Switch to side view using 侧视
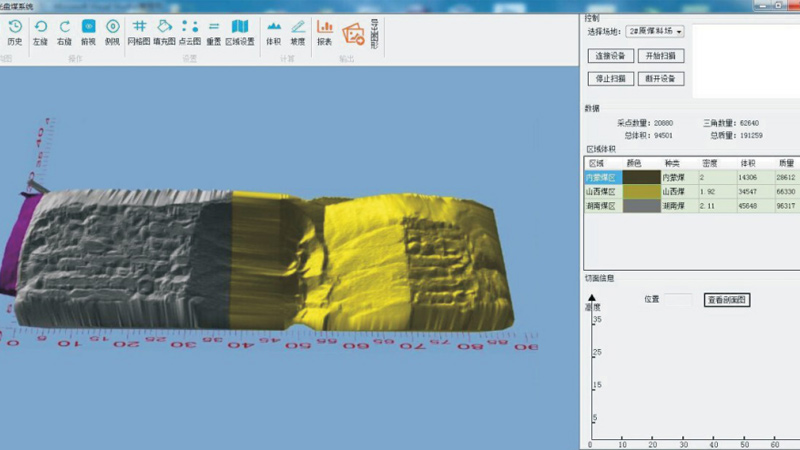This screenshot has width=800, height=450. [x=113, y=32]
